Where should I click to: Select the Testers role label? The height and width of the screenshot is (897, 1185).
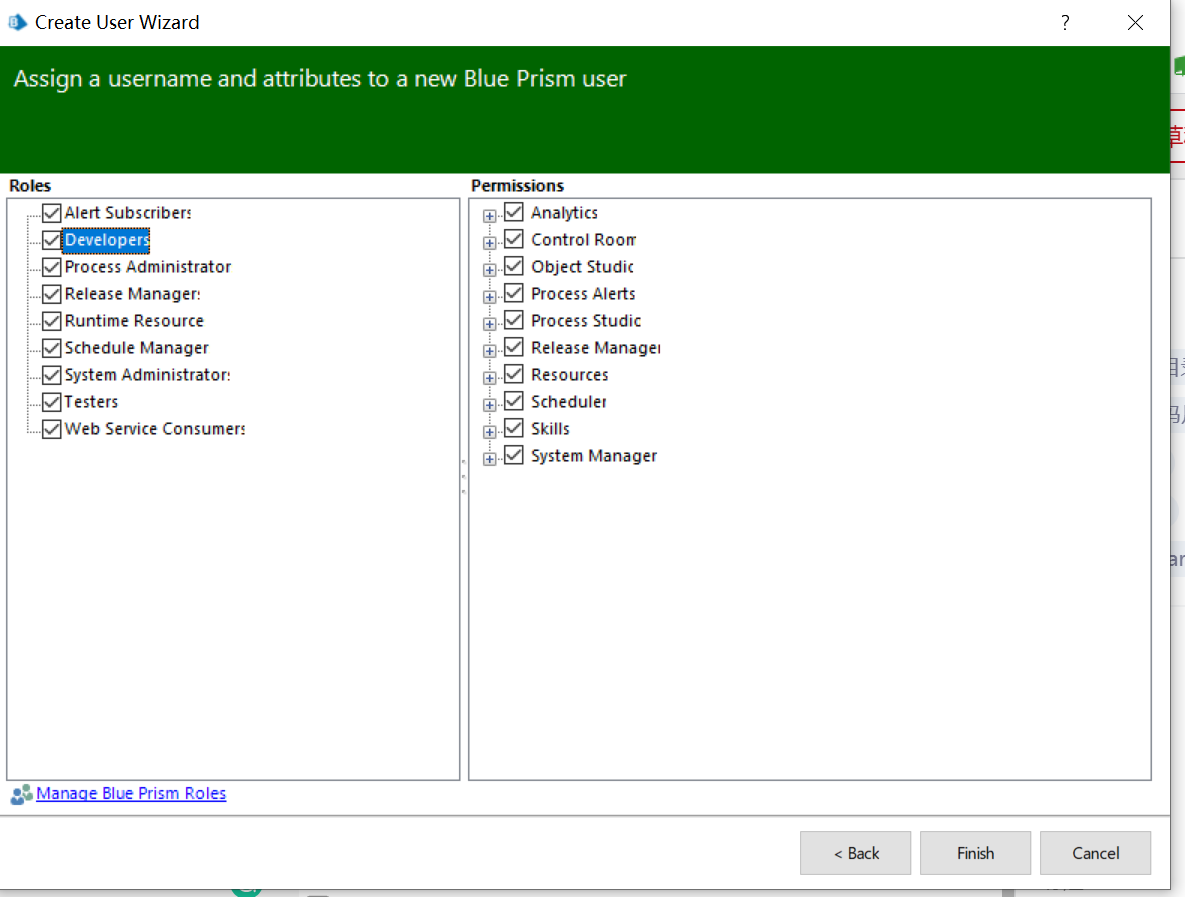coord(91,402)
